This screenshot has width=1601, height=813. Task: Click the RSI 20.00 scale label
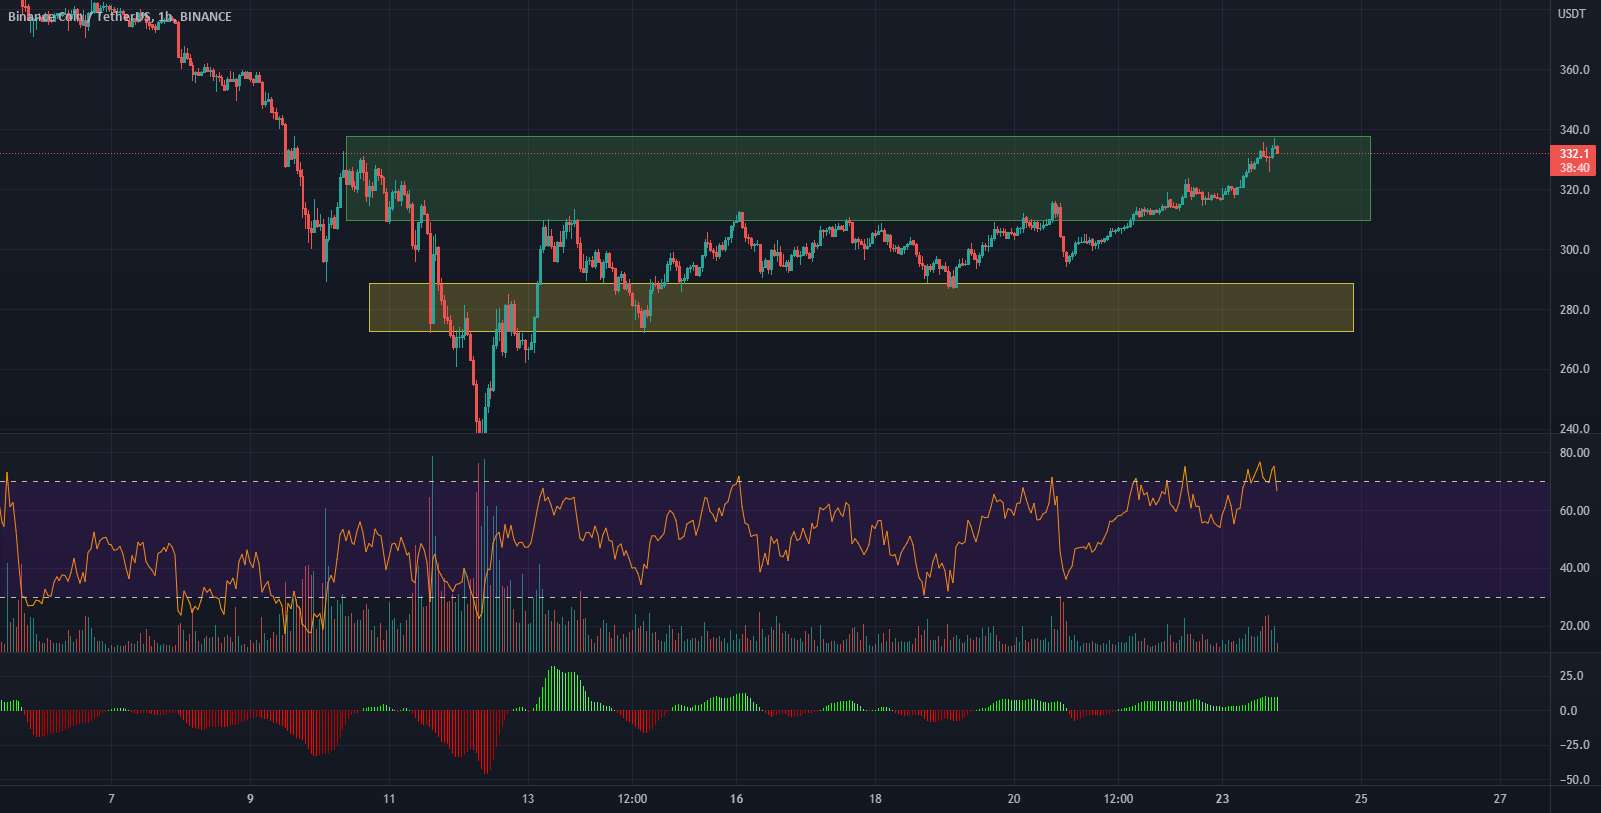(x=1574, y=626)
